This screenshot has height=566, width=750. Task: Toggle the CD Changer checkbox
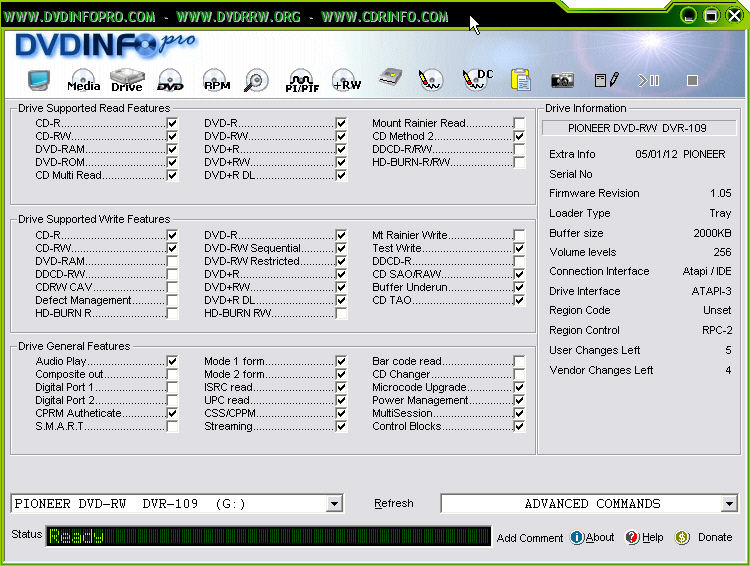[x=519, y=374]
